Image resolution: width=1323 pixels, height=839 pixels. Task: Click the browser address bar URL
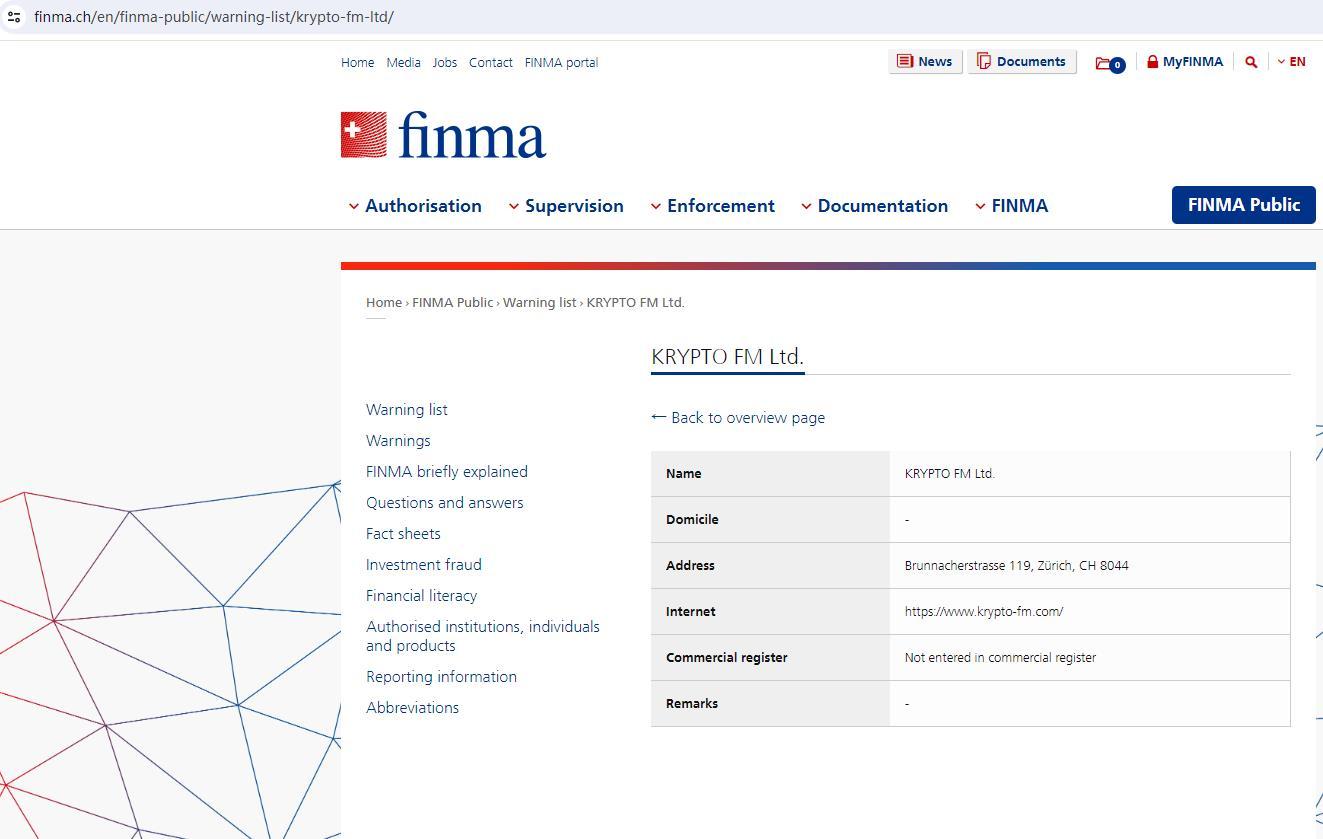click(214, 17)
